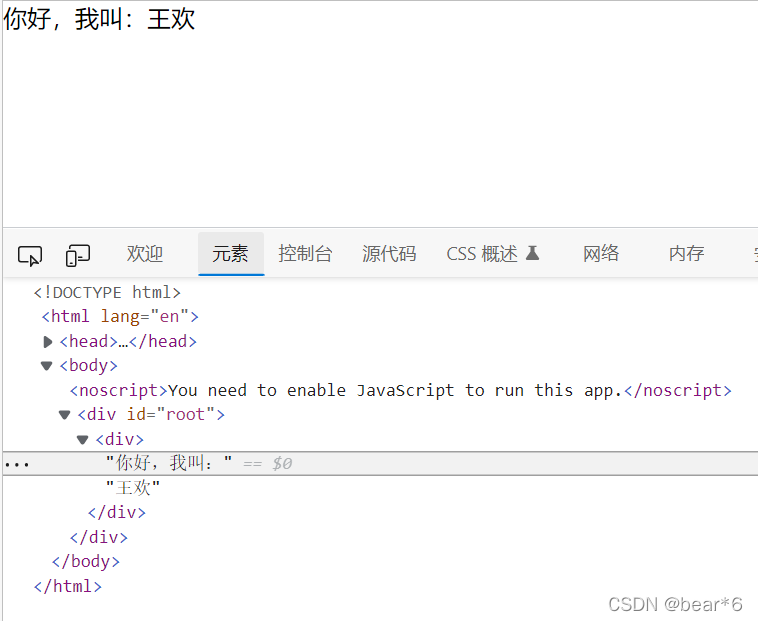
Task: Select the "王欢" text node
Action: pyautogui.click(x=132, y=488)
